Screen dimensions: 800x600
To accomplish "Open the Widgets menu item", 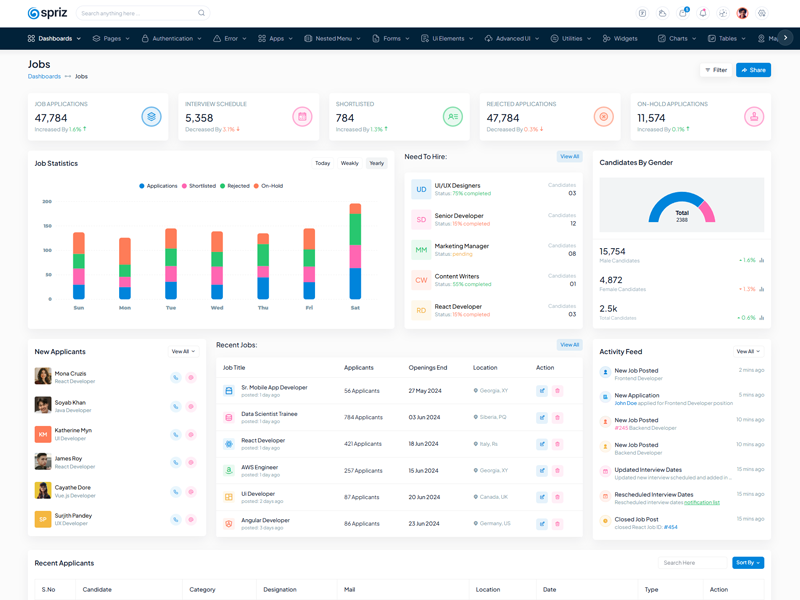I will click(x=620, y=39).
